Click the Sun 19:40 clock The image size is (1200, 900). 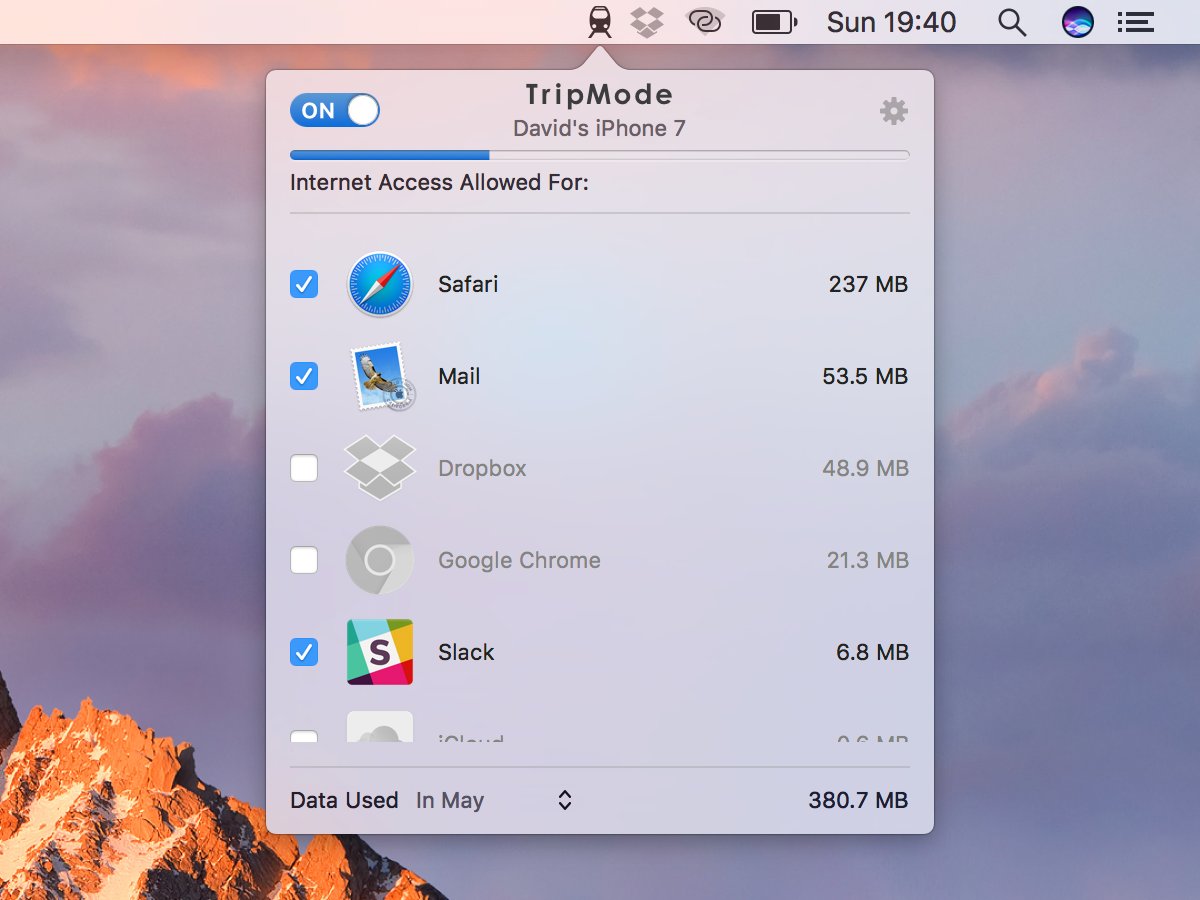pos(891,22)
